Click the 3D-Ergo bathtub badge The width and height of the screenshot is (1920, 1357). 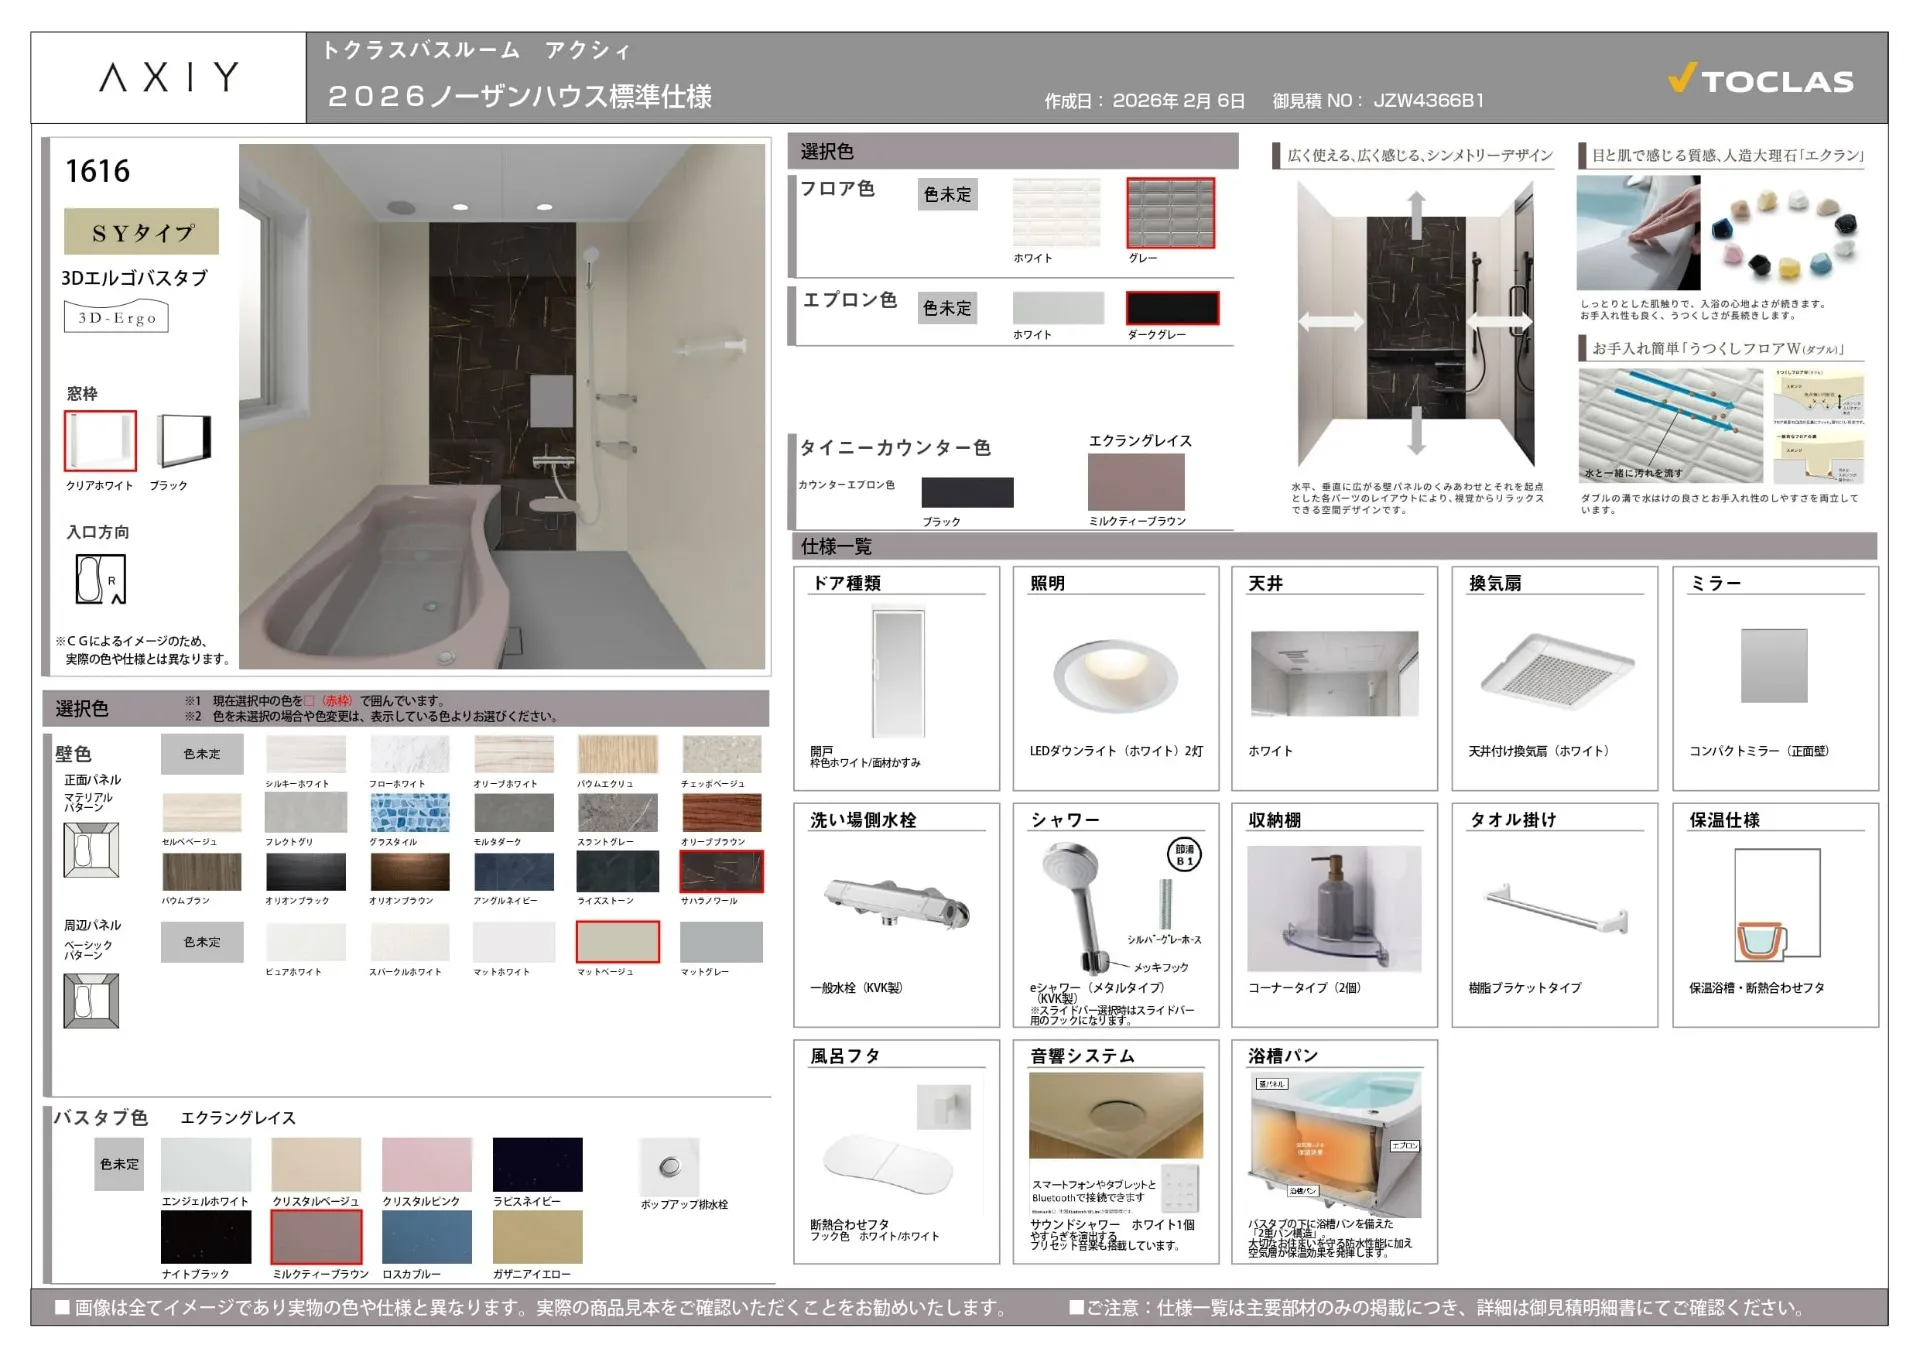(x=115, y=316)
